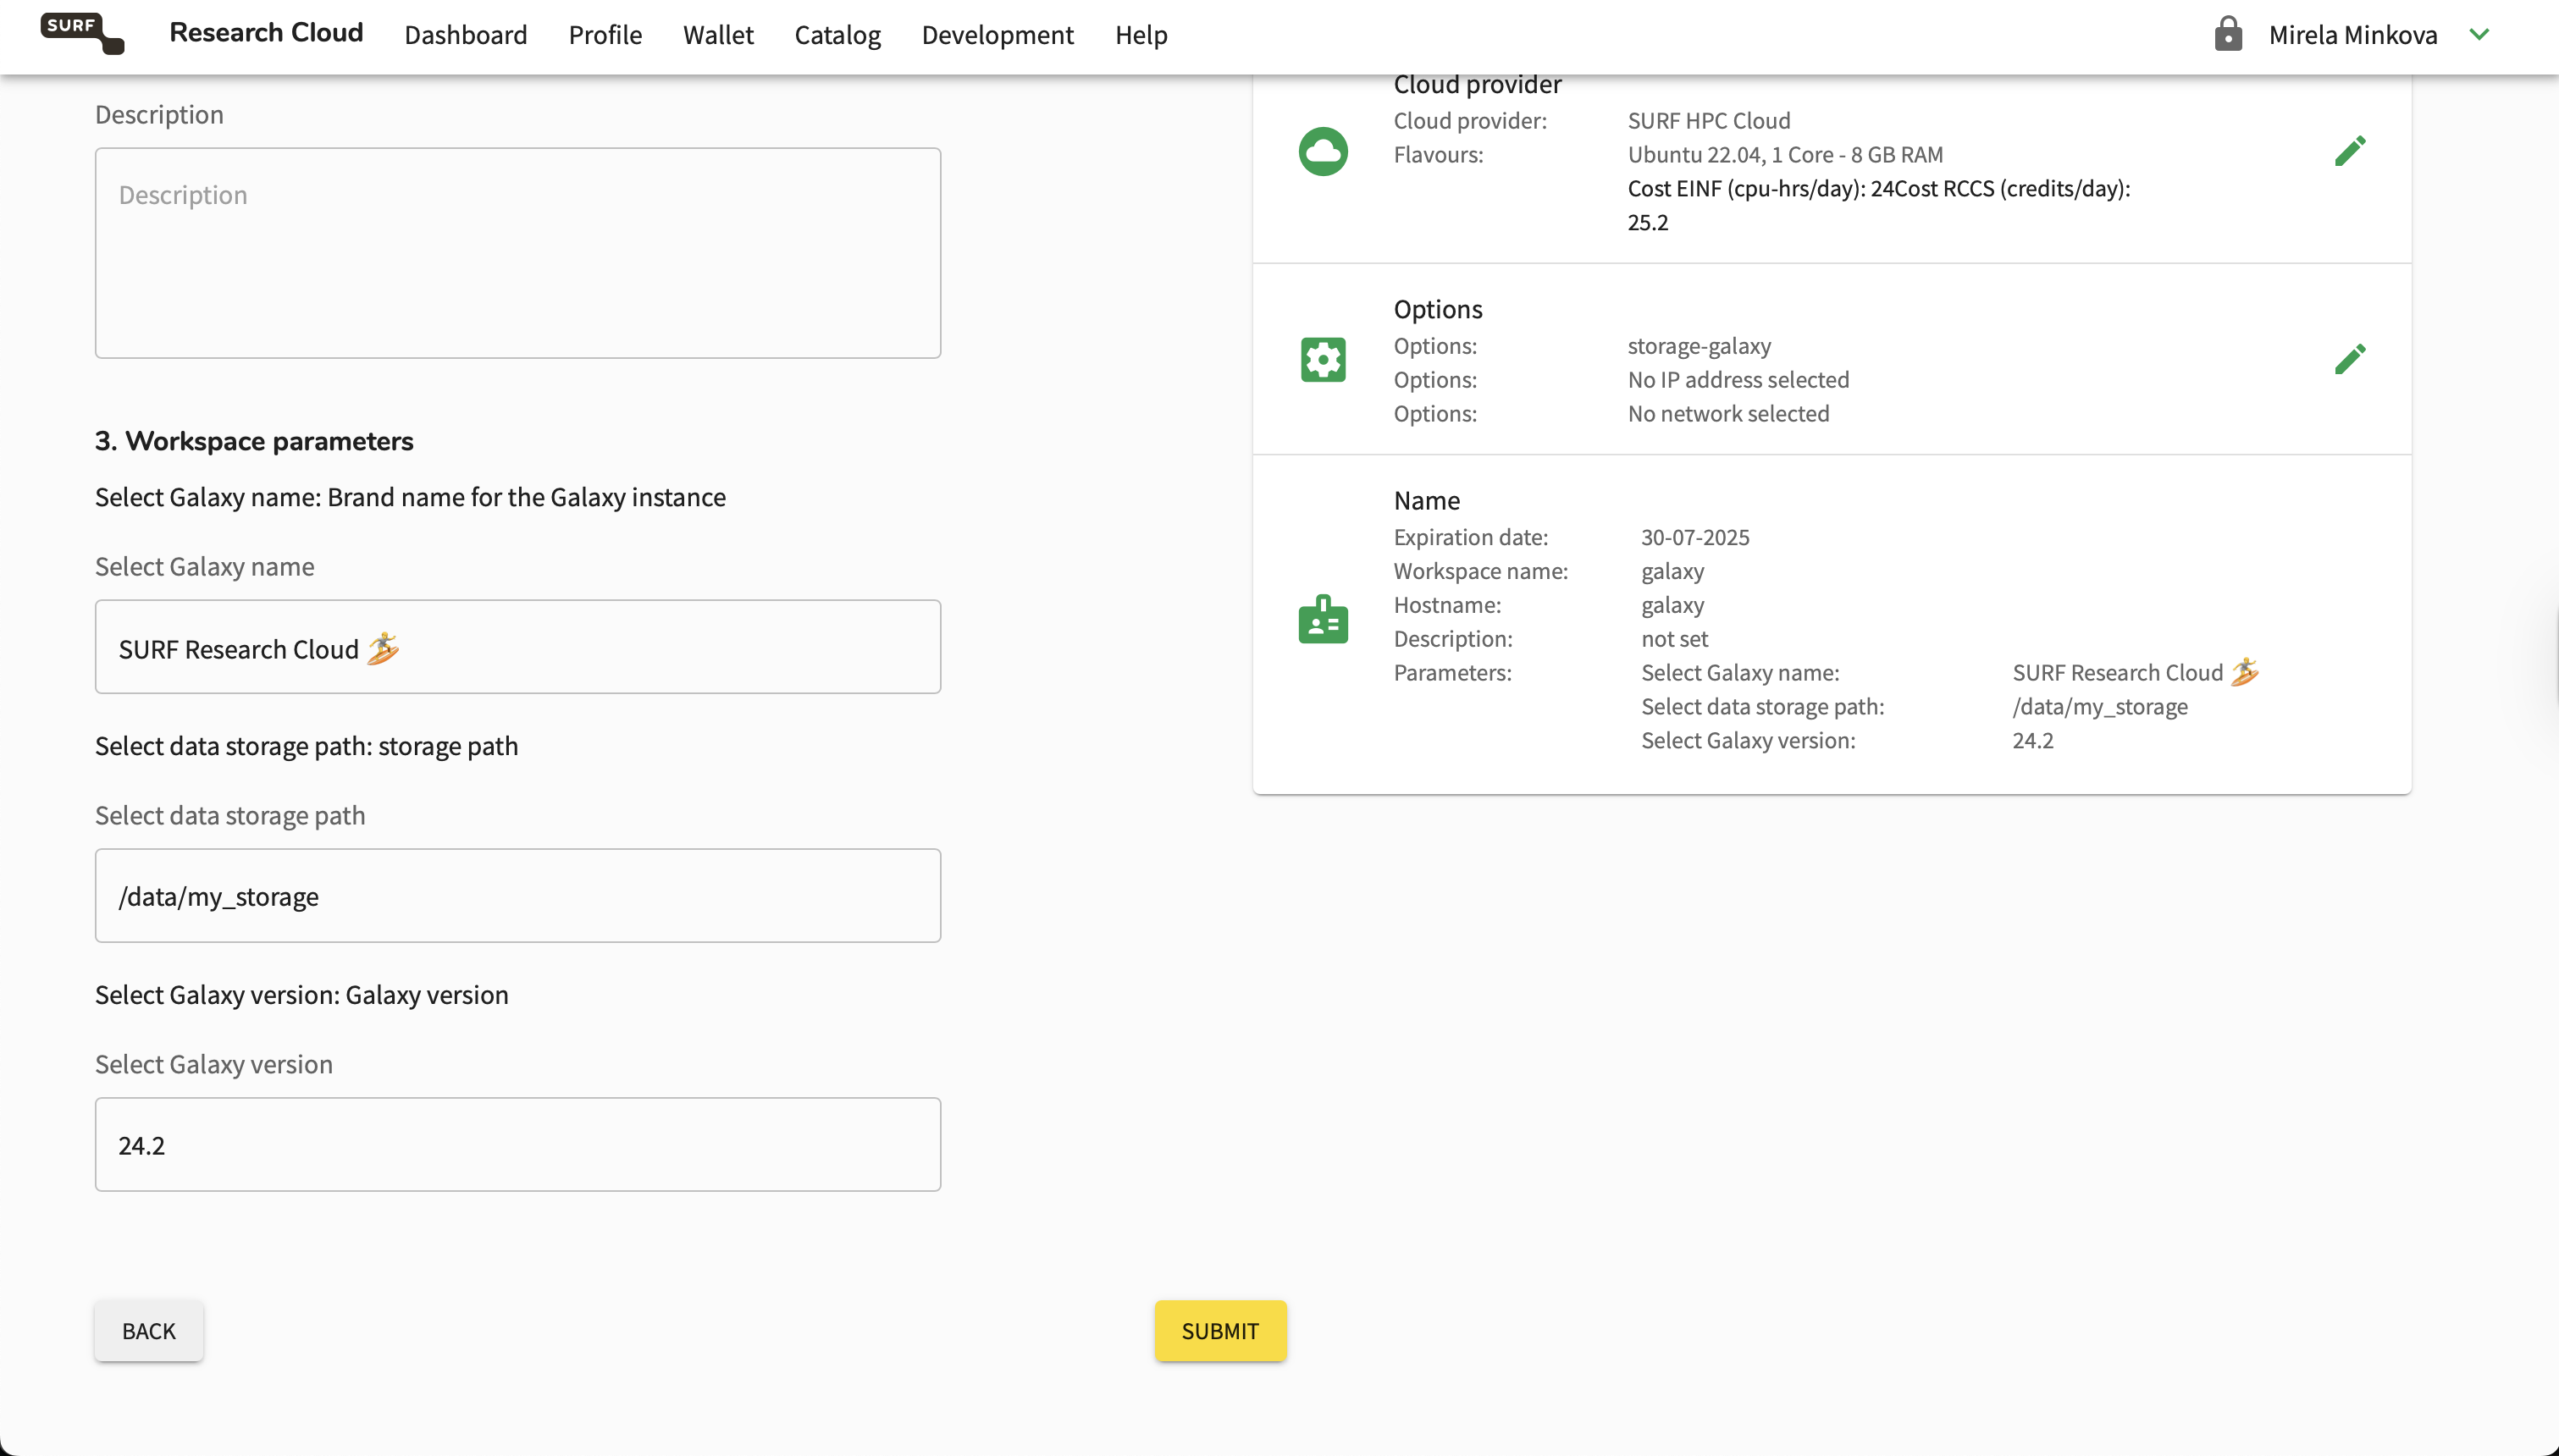Screen dimensions: 2559x1456
Task: Click the 'Ubuntu 22.04, 1 Core - 8 GB RAM' flavour
Action: pos(1786,154)
